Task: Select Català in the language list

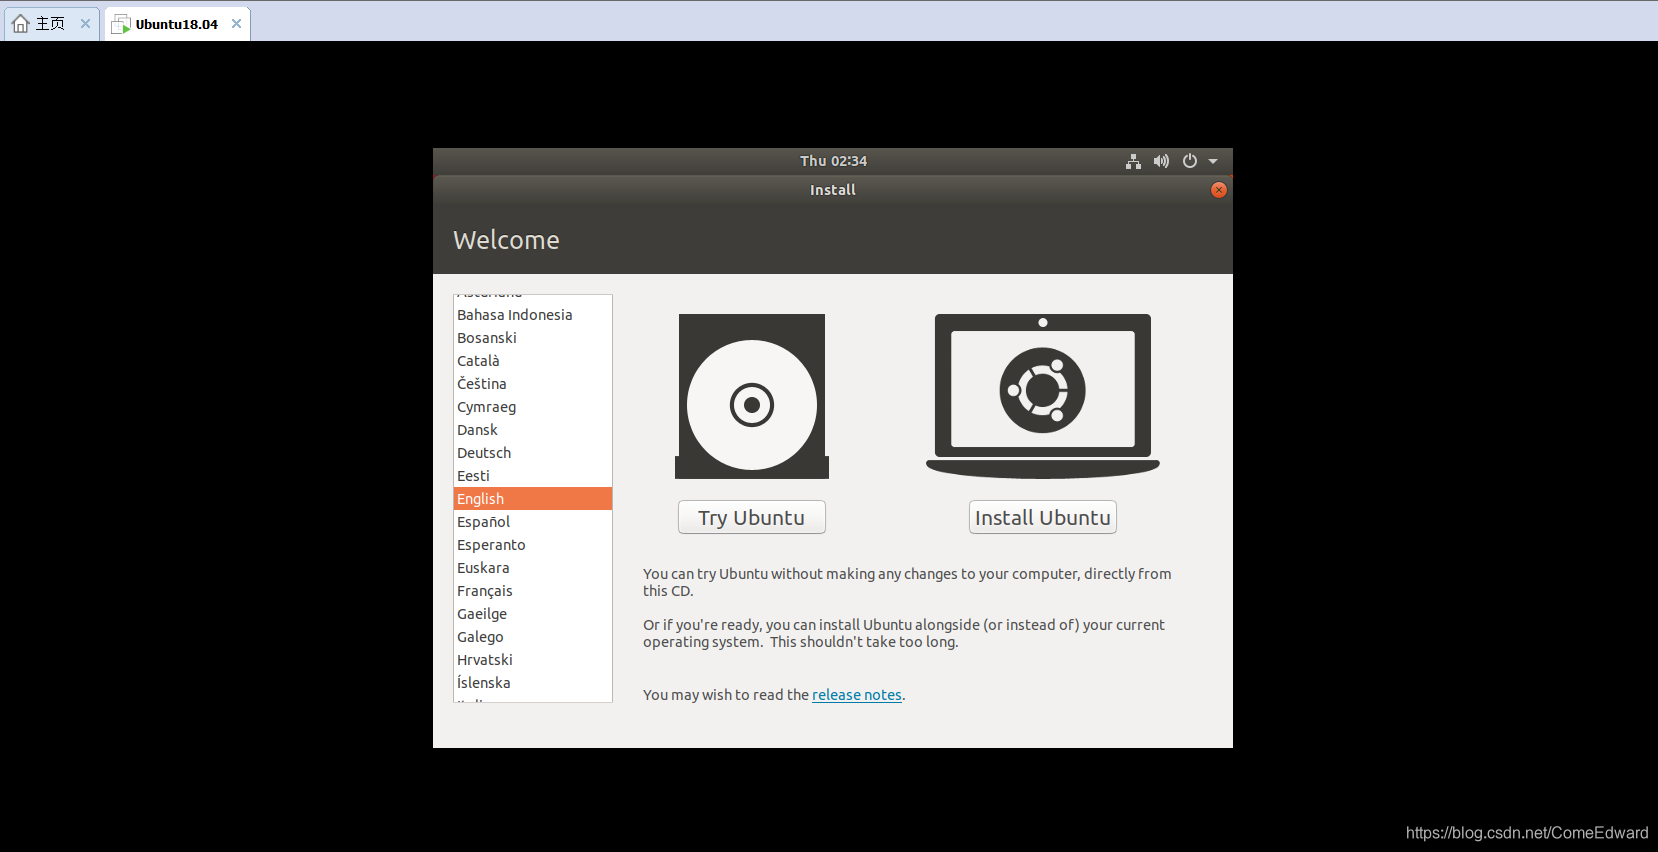Action: 533,361
